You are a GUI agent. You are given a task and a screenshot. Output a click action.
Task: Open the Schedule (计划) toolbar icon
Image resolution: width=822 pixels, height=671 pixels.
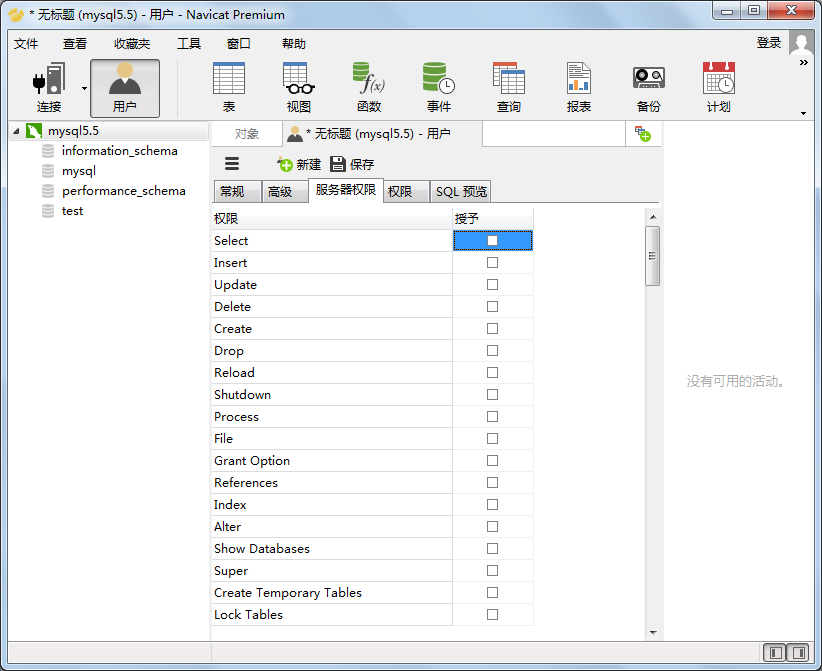point(719,88)
